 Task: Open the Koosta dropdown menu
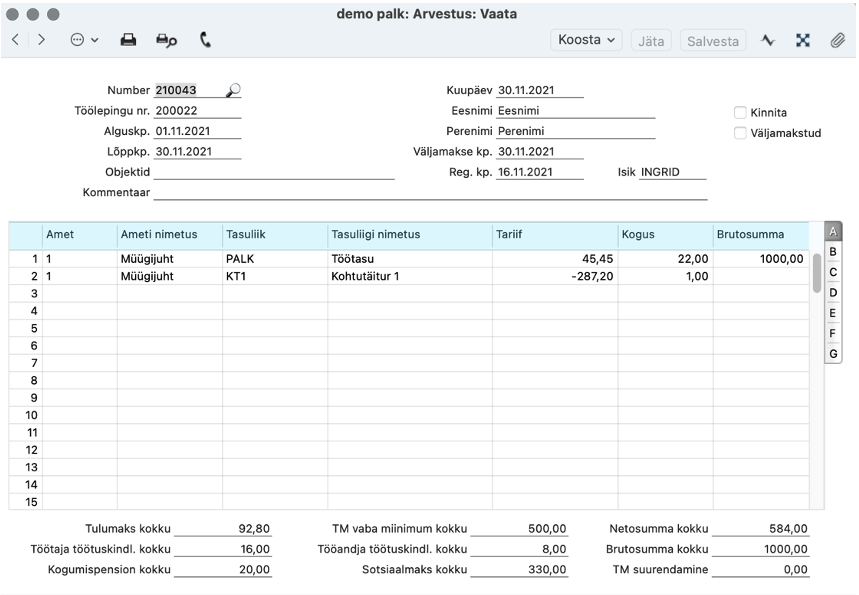click(586, 40)
